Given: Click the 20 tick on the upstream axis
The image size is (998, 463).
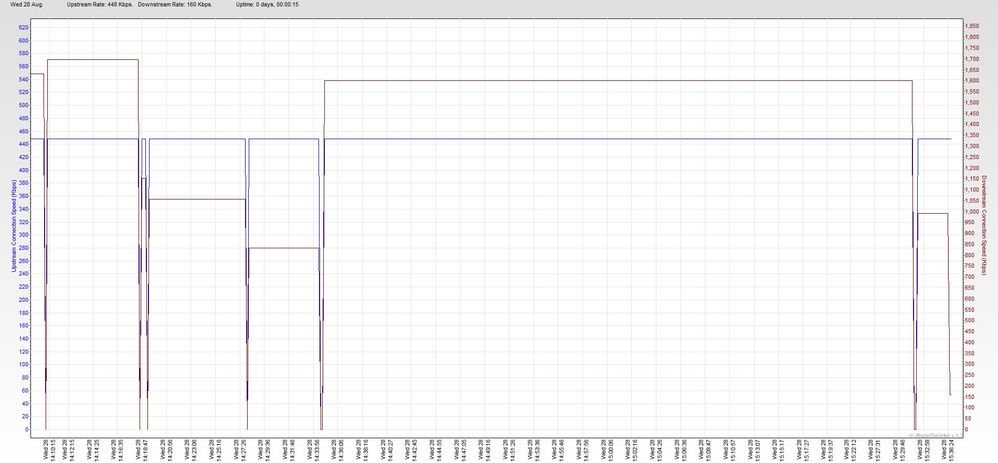Looking at the screenshot, I should pos(25,416).
